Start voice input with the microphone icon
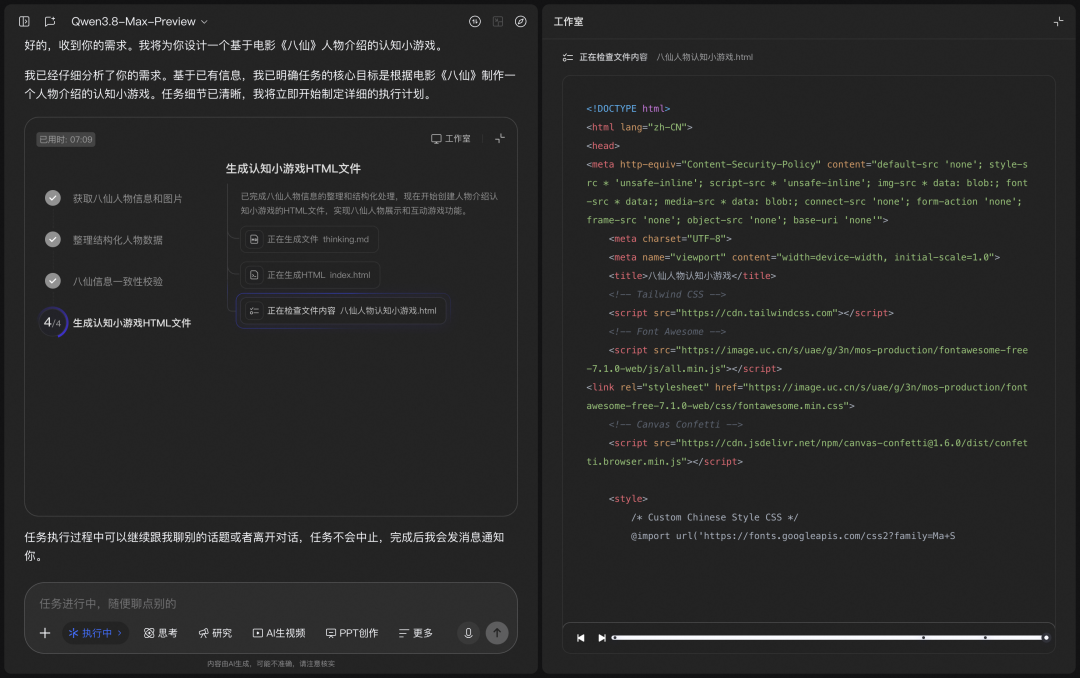 click(x=468, y=633)
